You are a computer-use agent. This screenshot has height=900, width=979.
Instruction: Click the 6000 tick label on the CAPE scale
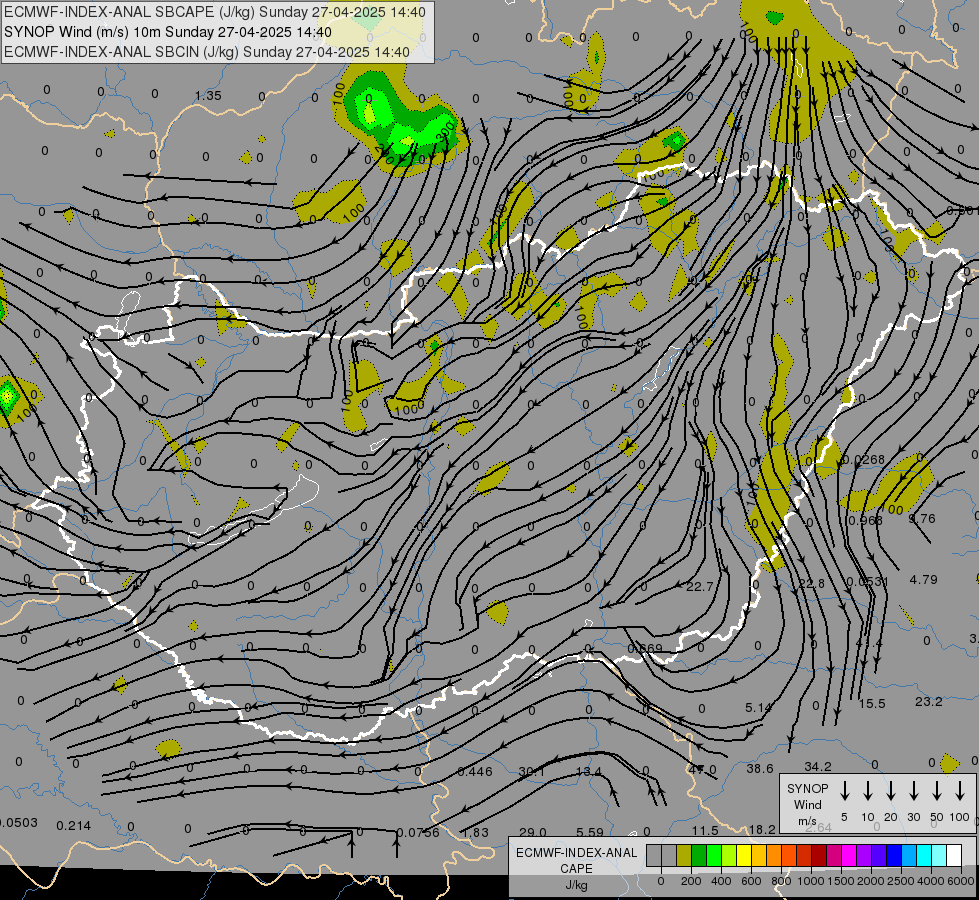pyautogui.click(x=961, y=881)
